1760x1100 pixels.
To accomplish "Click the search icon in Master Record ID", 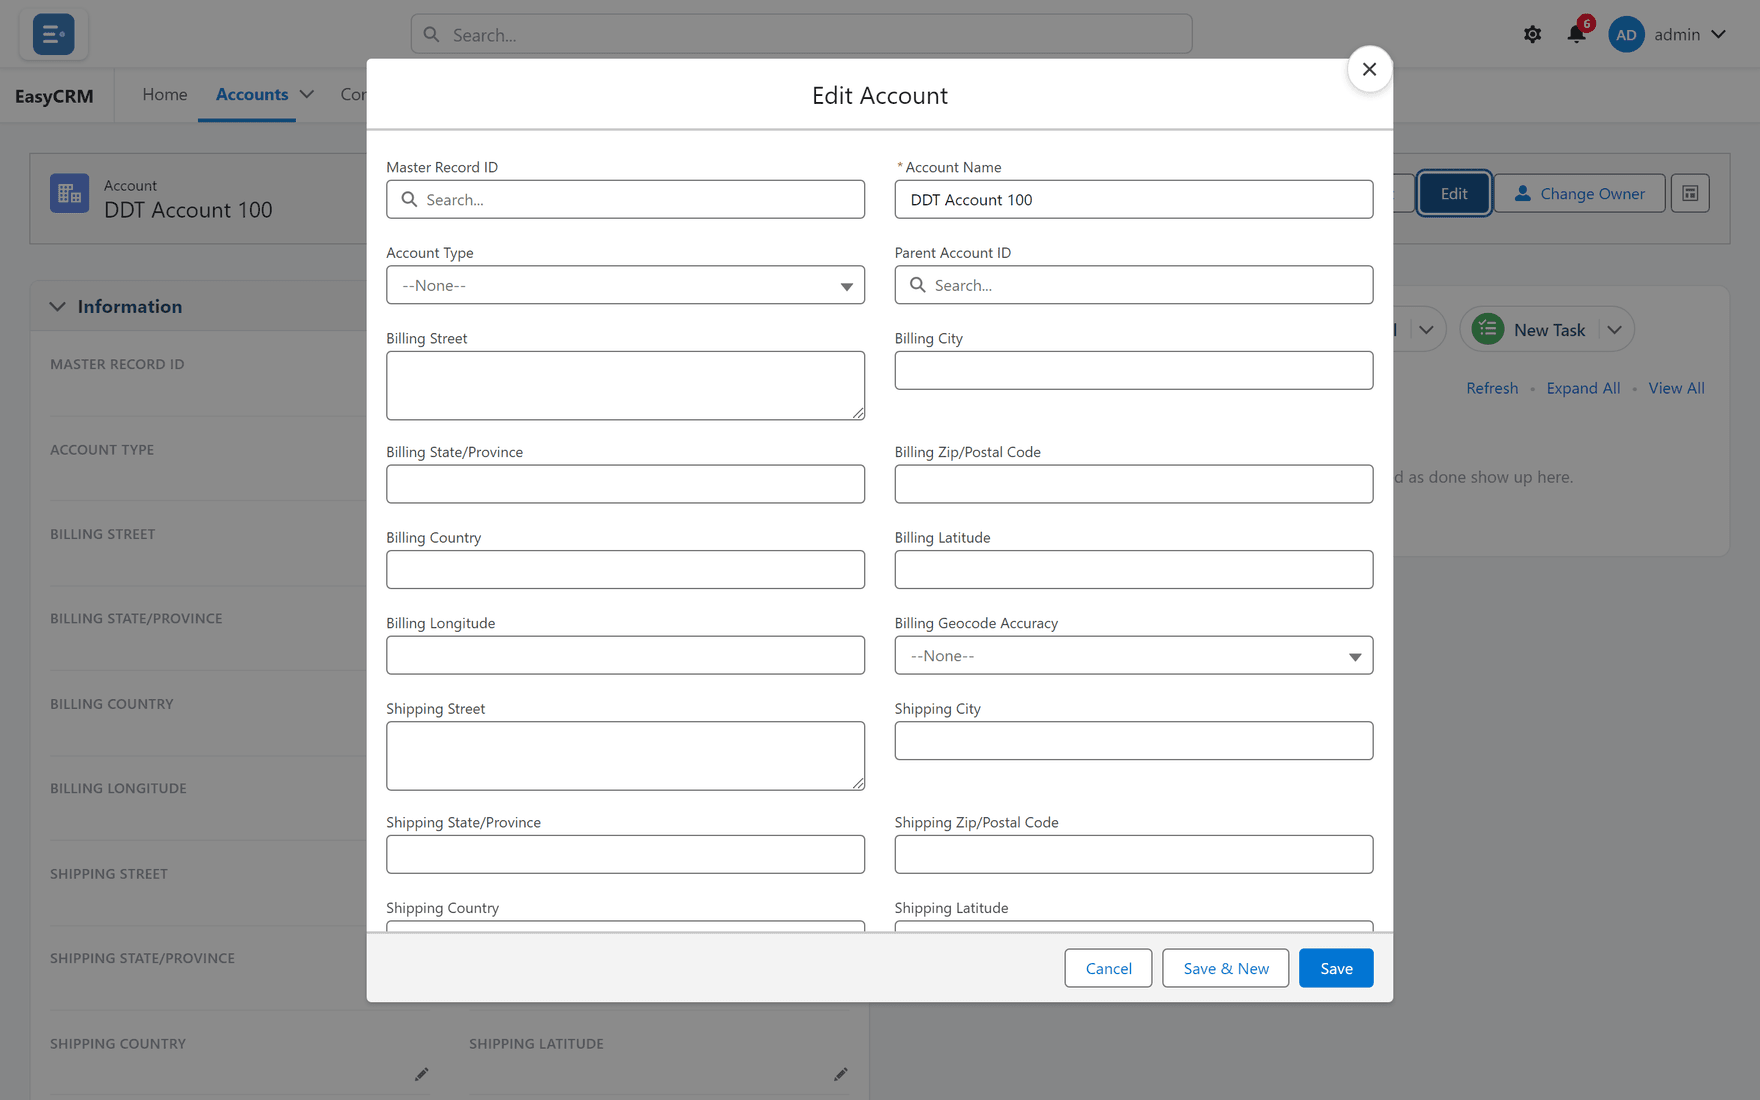I will (409, 199).
